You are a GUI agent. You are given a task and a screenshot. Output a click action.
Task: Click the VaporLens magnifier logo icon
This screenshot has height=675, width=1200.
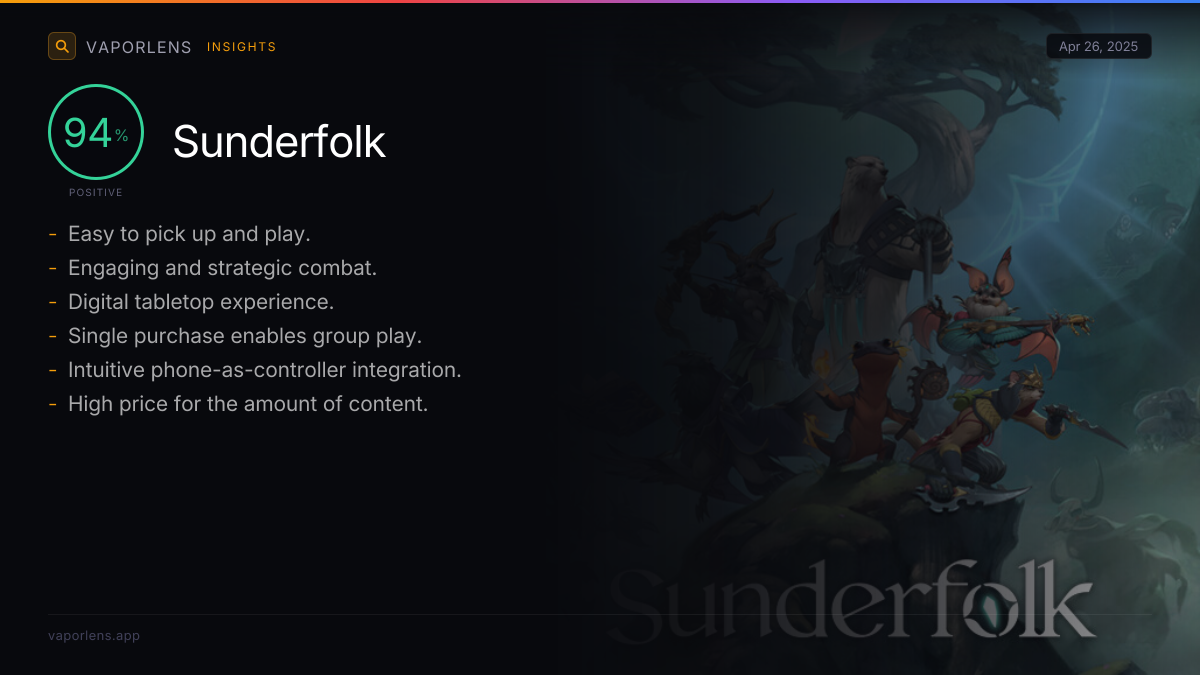[62, 46]
